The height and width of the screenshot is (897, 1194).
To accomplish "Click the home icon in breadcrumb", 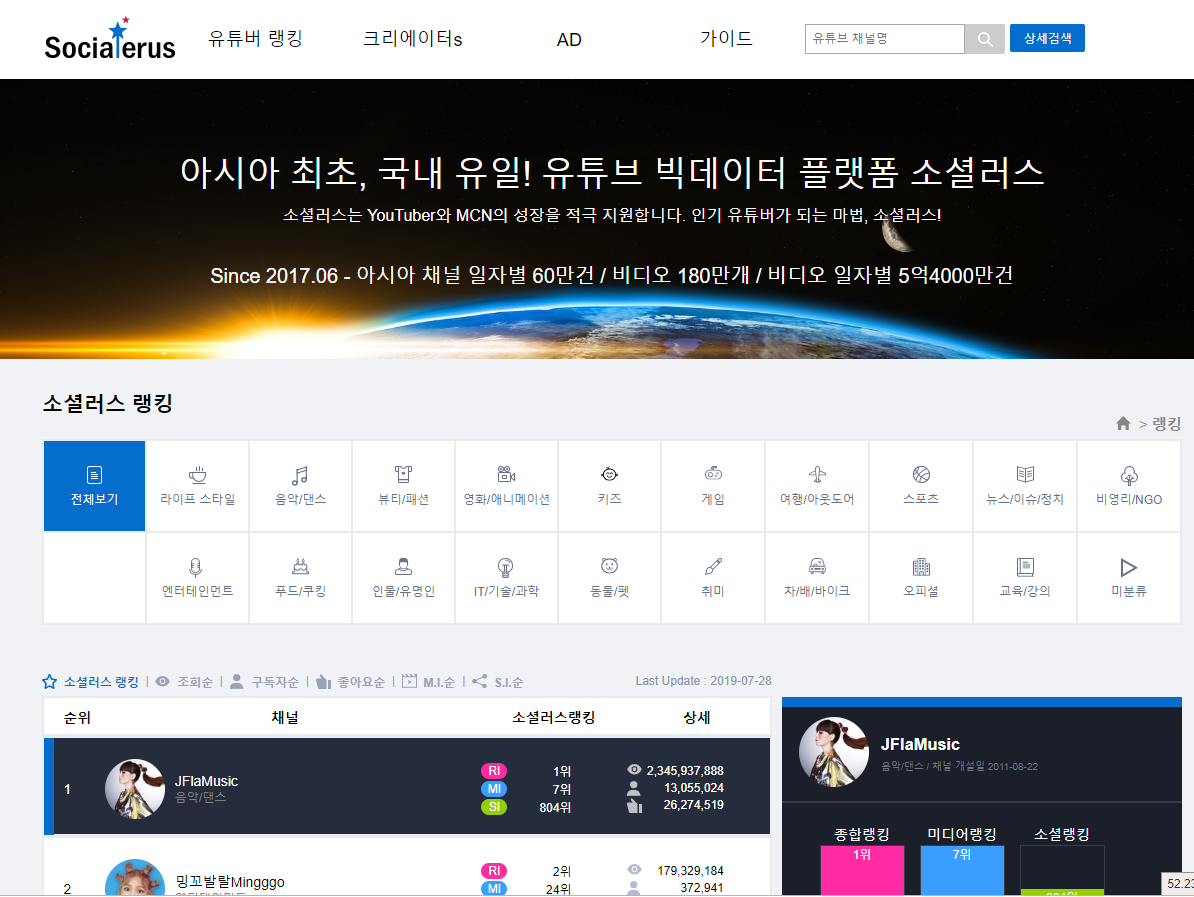I will point(1123,423).
